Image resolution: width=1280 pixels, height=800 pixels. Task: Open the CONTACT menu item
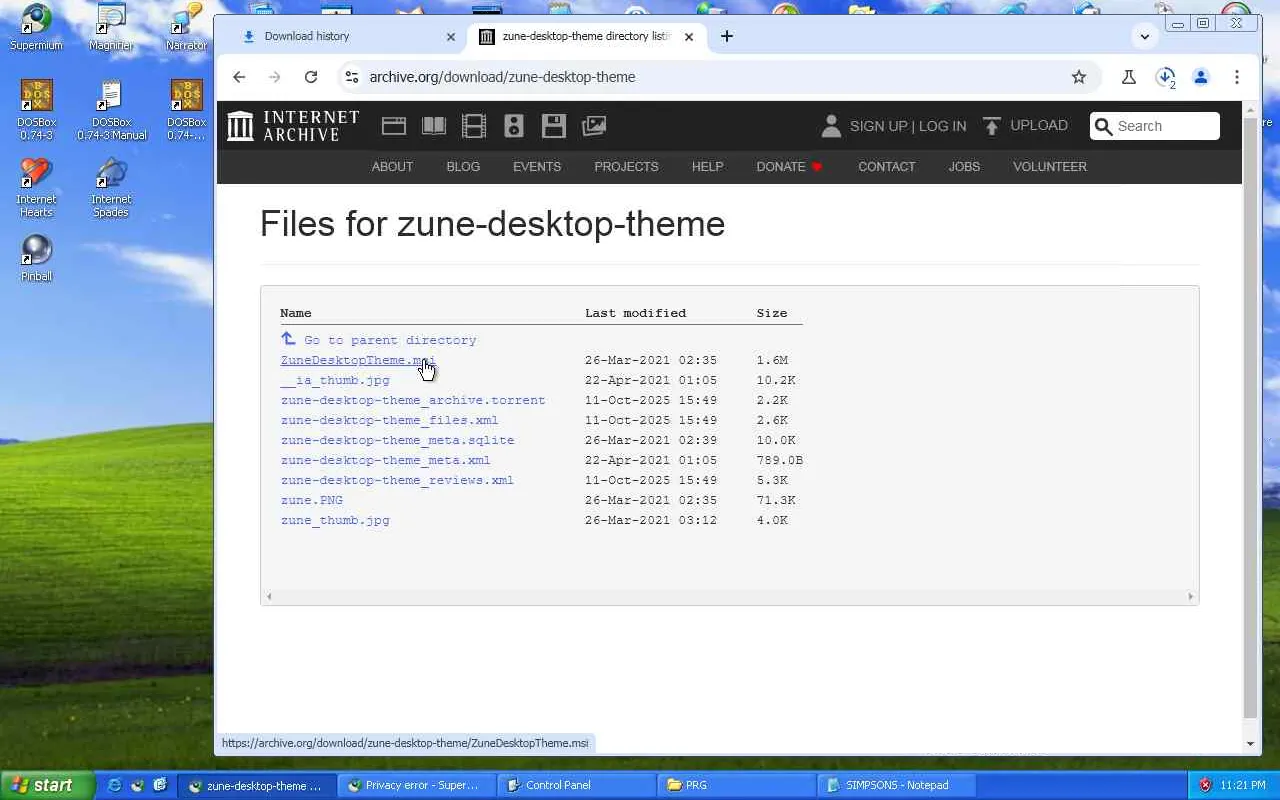[887, 167]
